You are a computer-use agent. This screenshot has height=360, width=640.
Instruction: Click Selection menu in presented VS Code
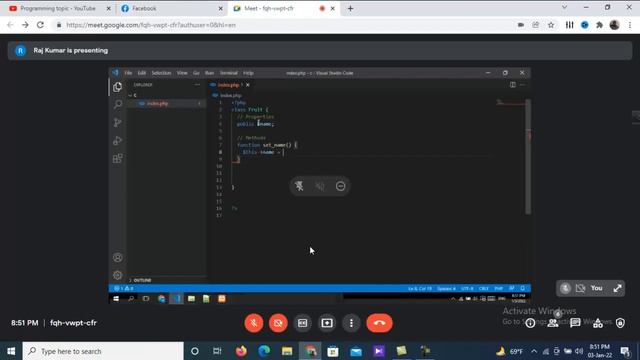pyautogui.click(x=161, y=73)
